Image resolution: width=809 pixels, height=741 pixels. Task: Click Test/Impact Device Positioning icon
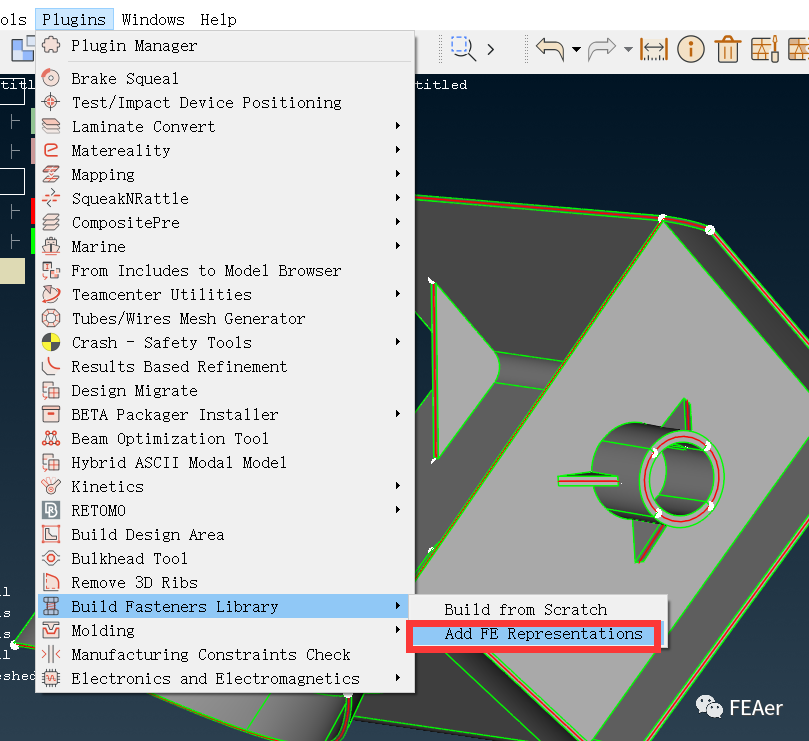tap(51, 102)
